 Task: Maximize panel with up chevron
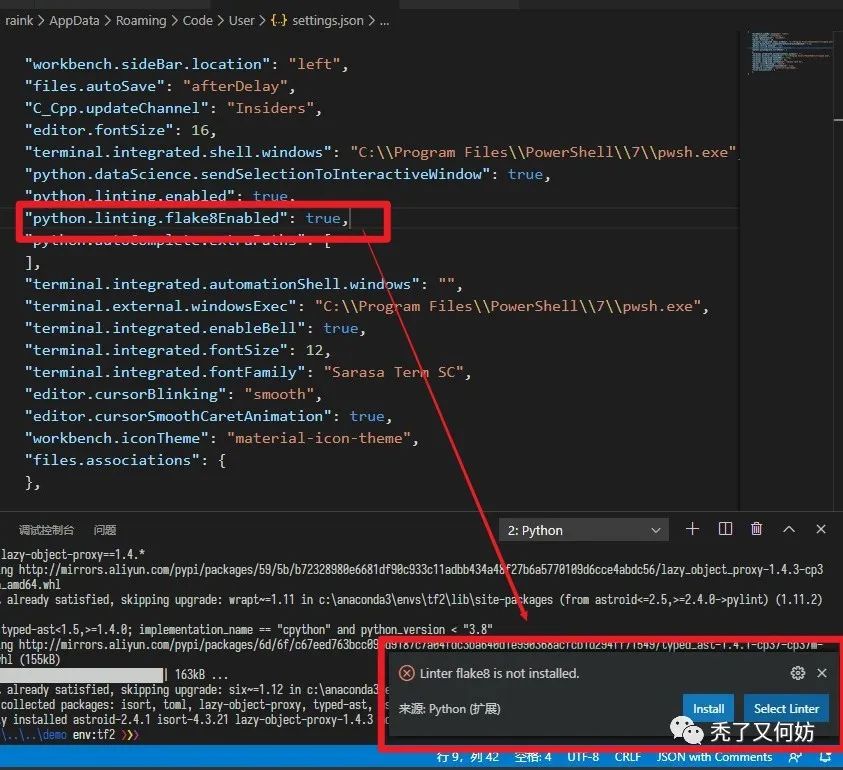pos(789,529)
